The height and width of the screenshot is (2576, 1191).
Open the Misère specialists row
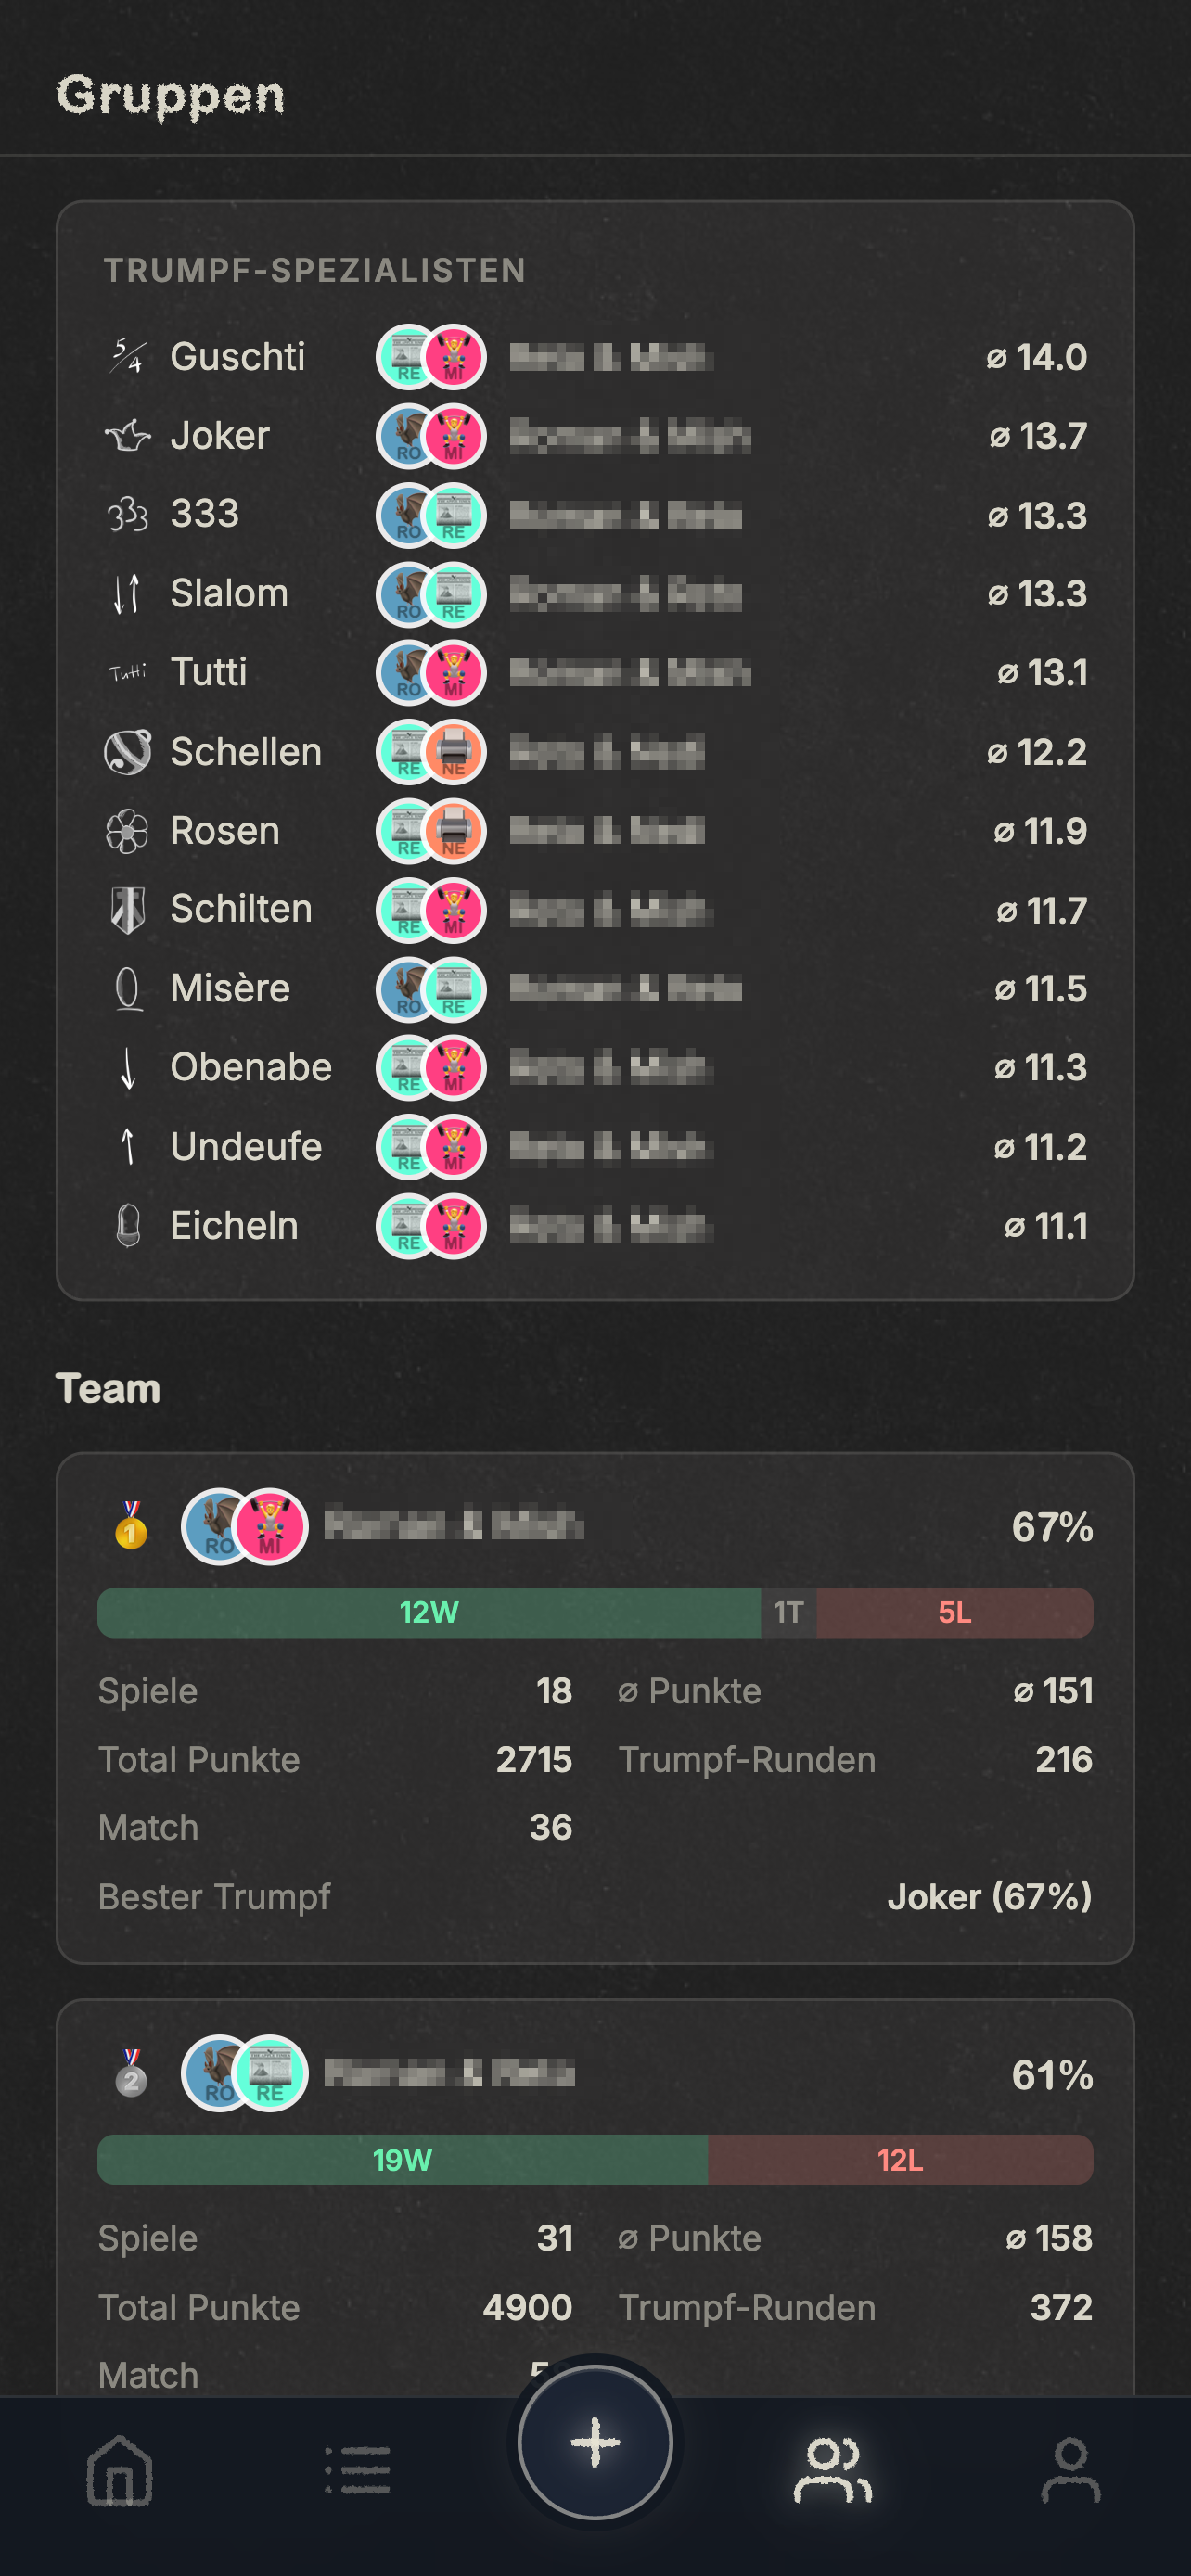[595, 989]
